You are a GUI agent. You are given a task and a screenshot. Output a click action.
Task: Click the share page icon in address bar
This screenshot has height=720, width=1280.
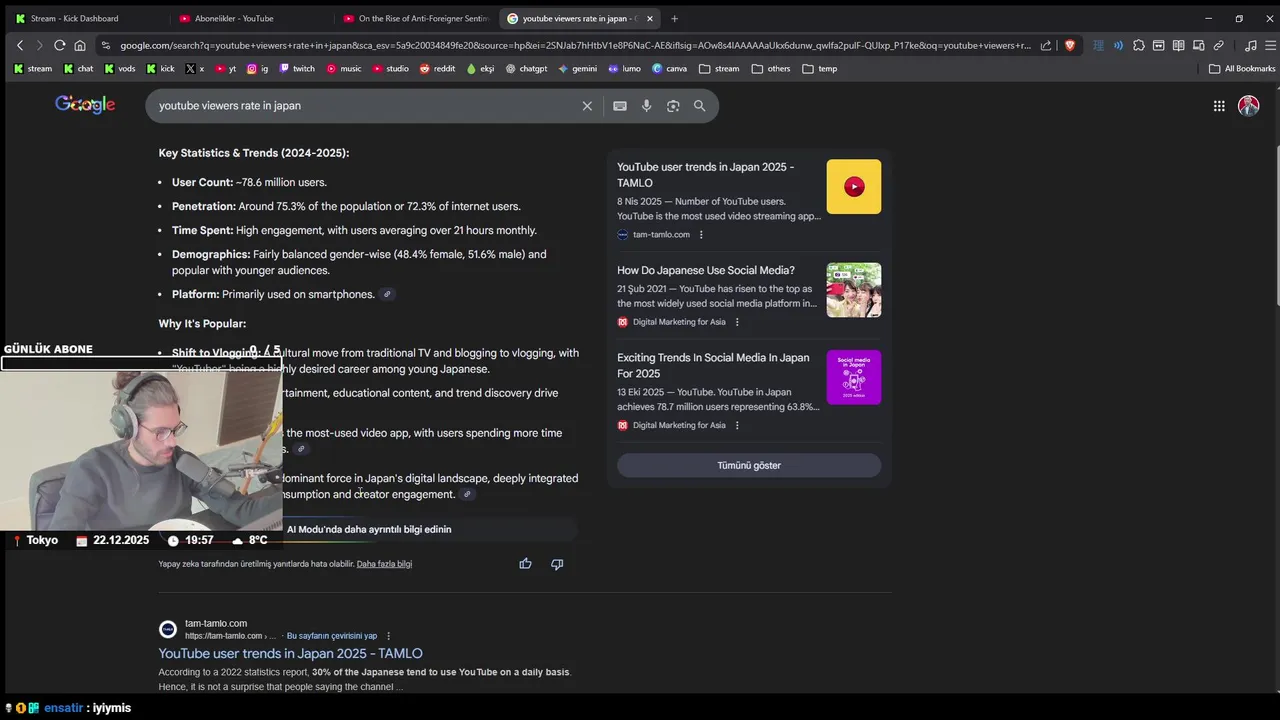click(1046, 45)
